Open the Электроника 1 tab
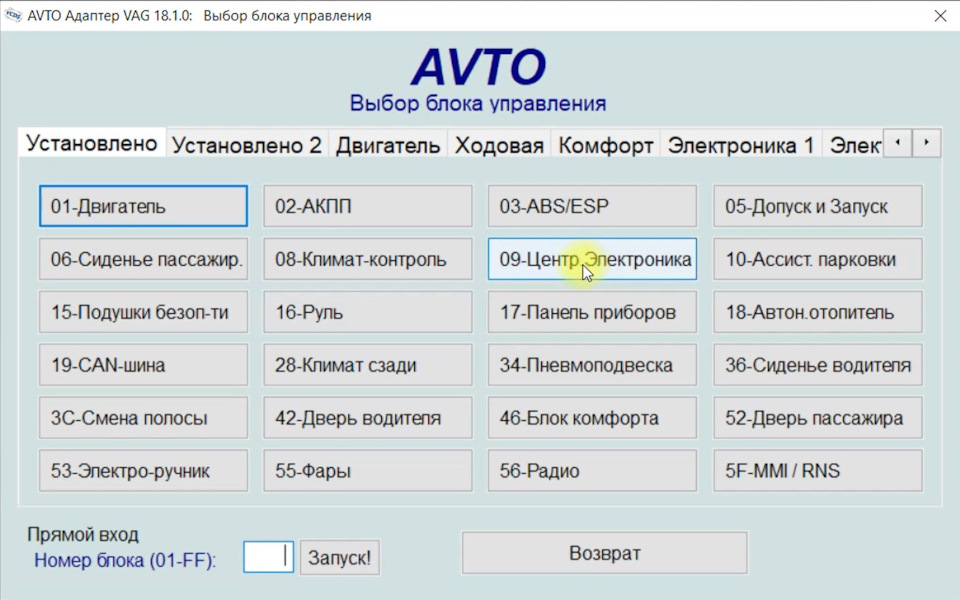Viewport: 960px width, 600px height. [x=741, y=144]
